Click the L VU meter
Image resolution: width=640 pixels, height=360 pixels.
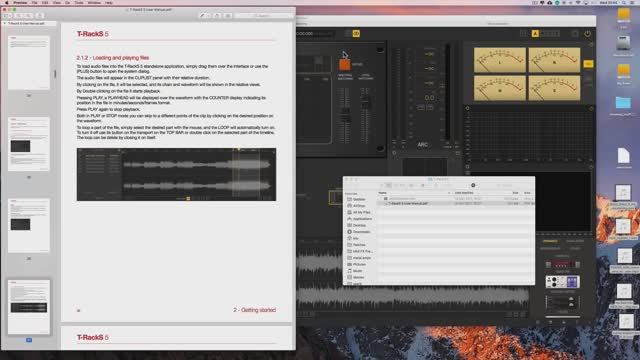[500, 60]
